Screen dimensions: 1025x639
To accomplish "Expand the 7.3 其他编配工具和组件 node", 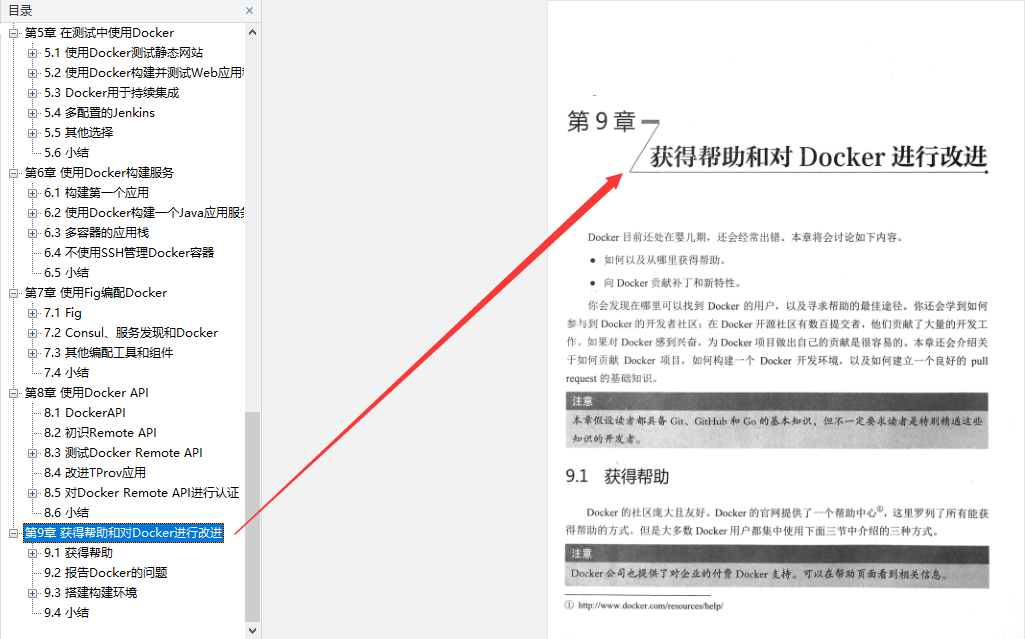I will point(33,353).
